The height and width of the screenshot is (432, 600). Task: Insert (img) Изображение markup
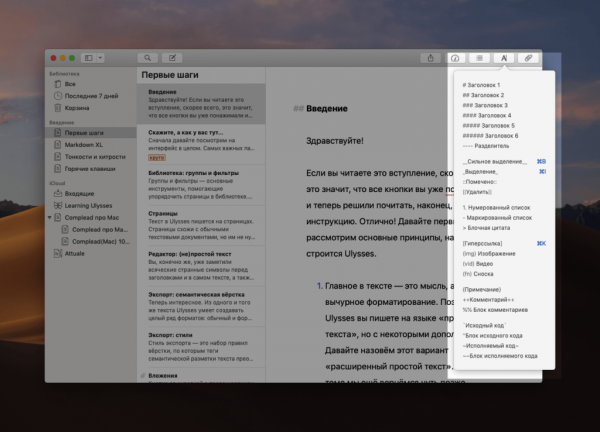pos(489,254)
